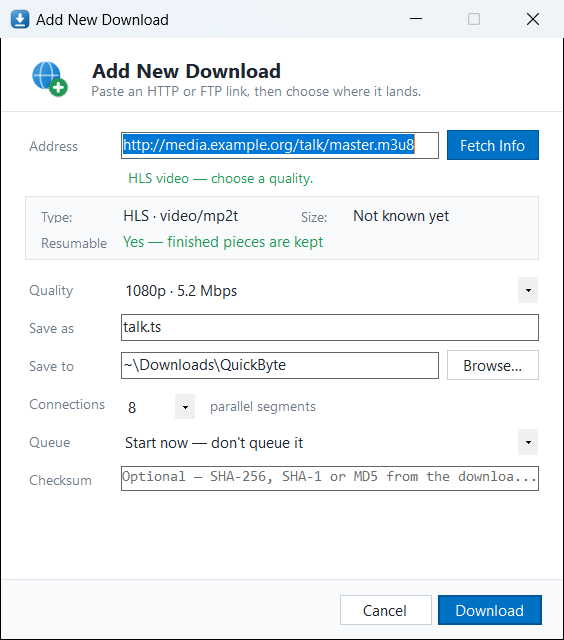
Task: Click the 'Paste an HTTP or FTP link' subtitle
Action: coord(256,91)
